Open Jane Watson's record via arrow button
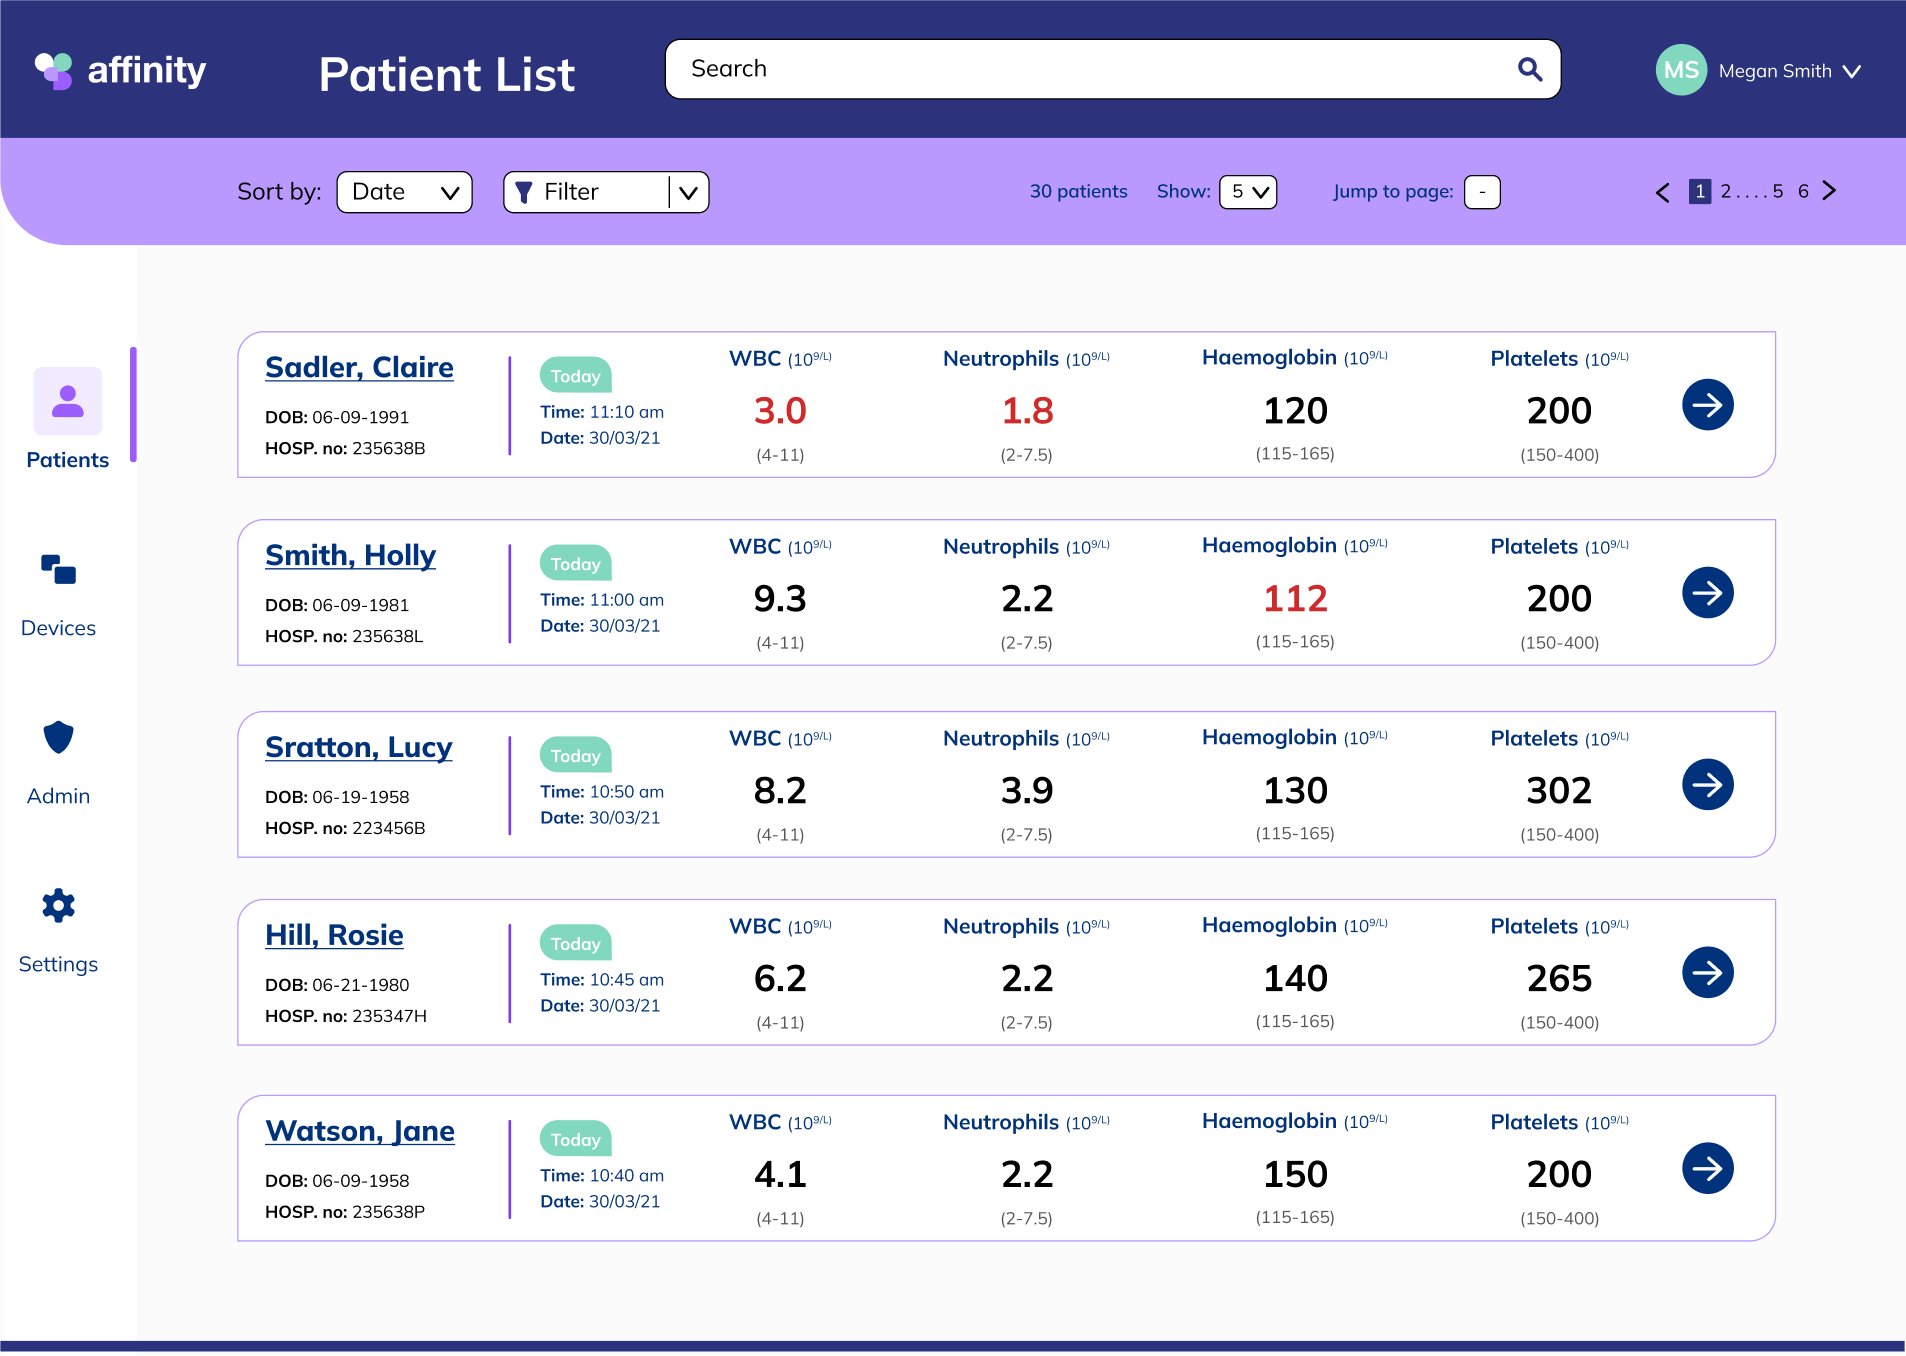This screenshot has height=1356, width=1906. (1707, 1169)
